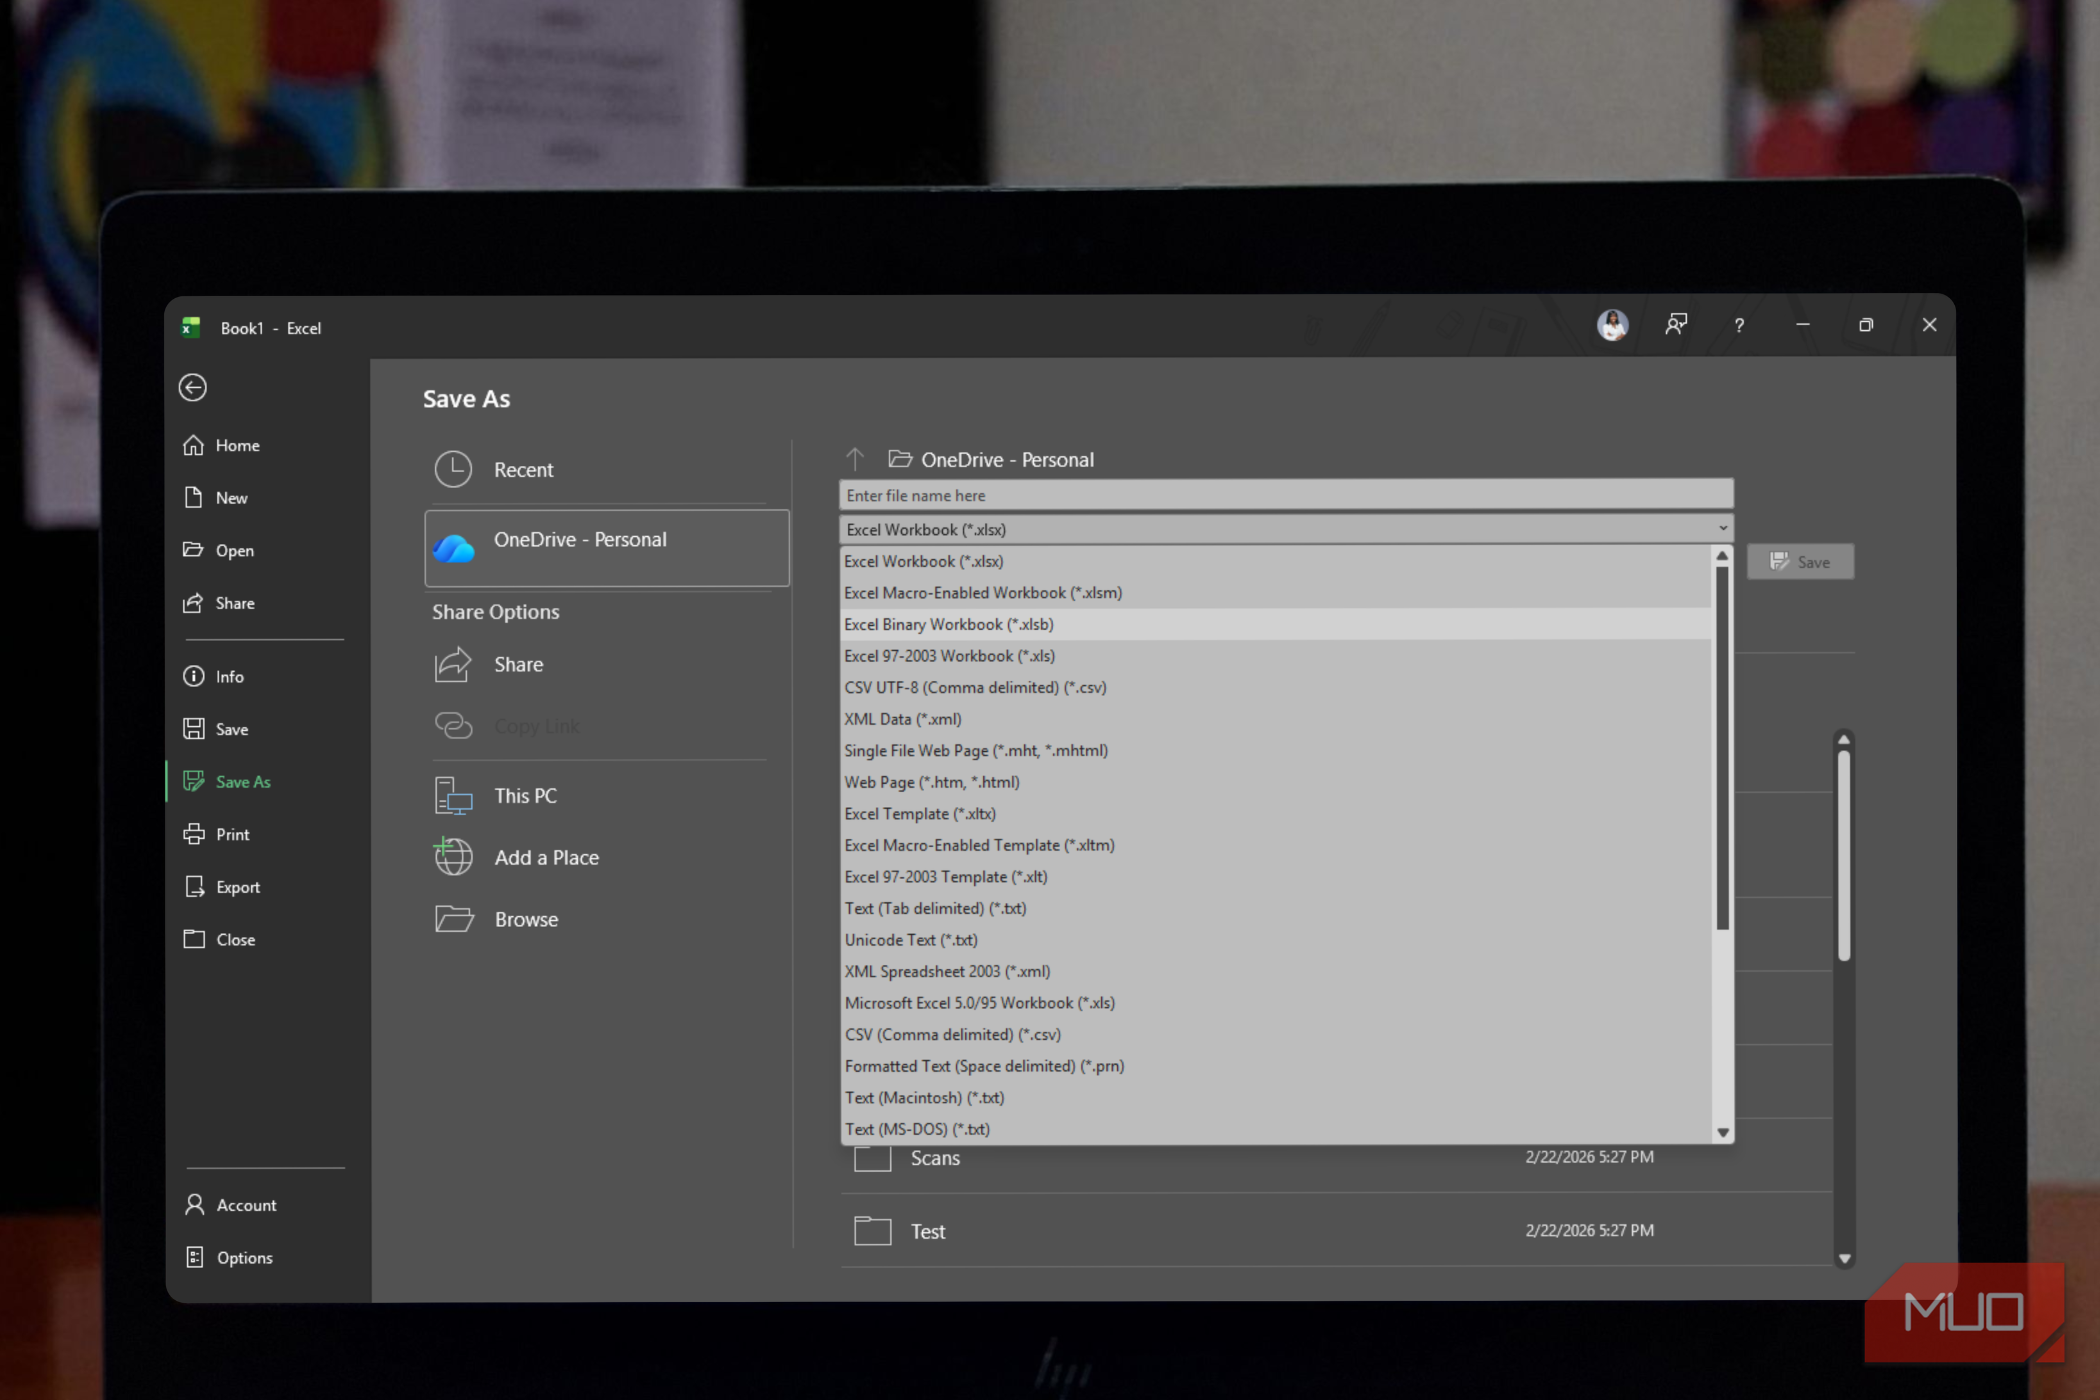The image size is (2100, 1400).
Task: Select Save As in the sidebar
Action: (243, 782)
